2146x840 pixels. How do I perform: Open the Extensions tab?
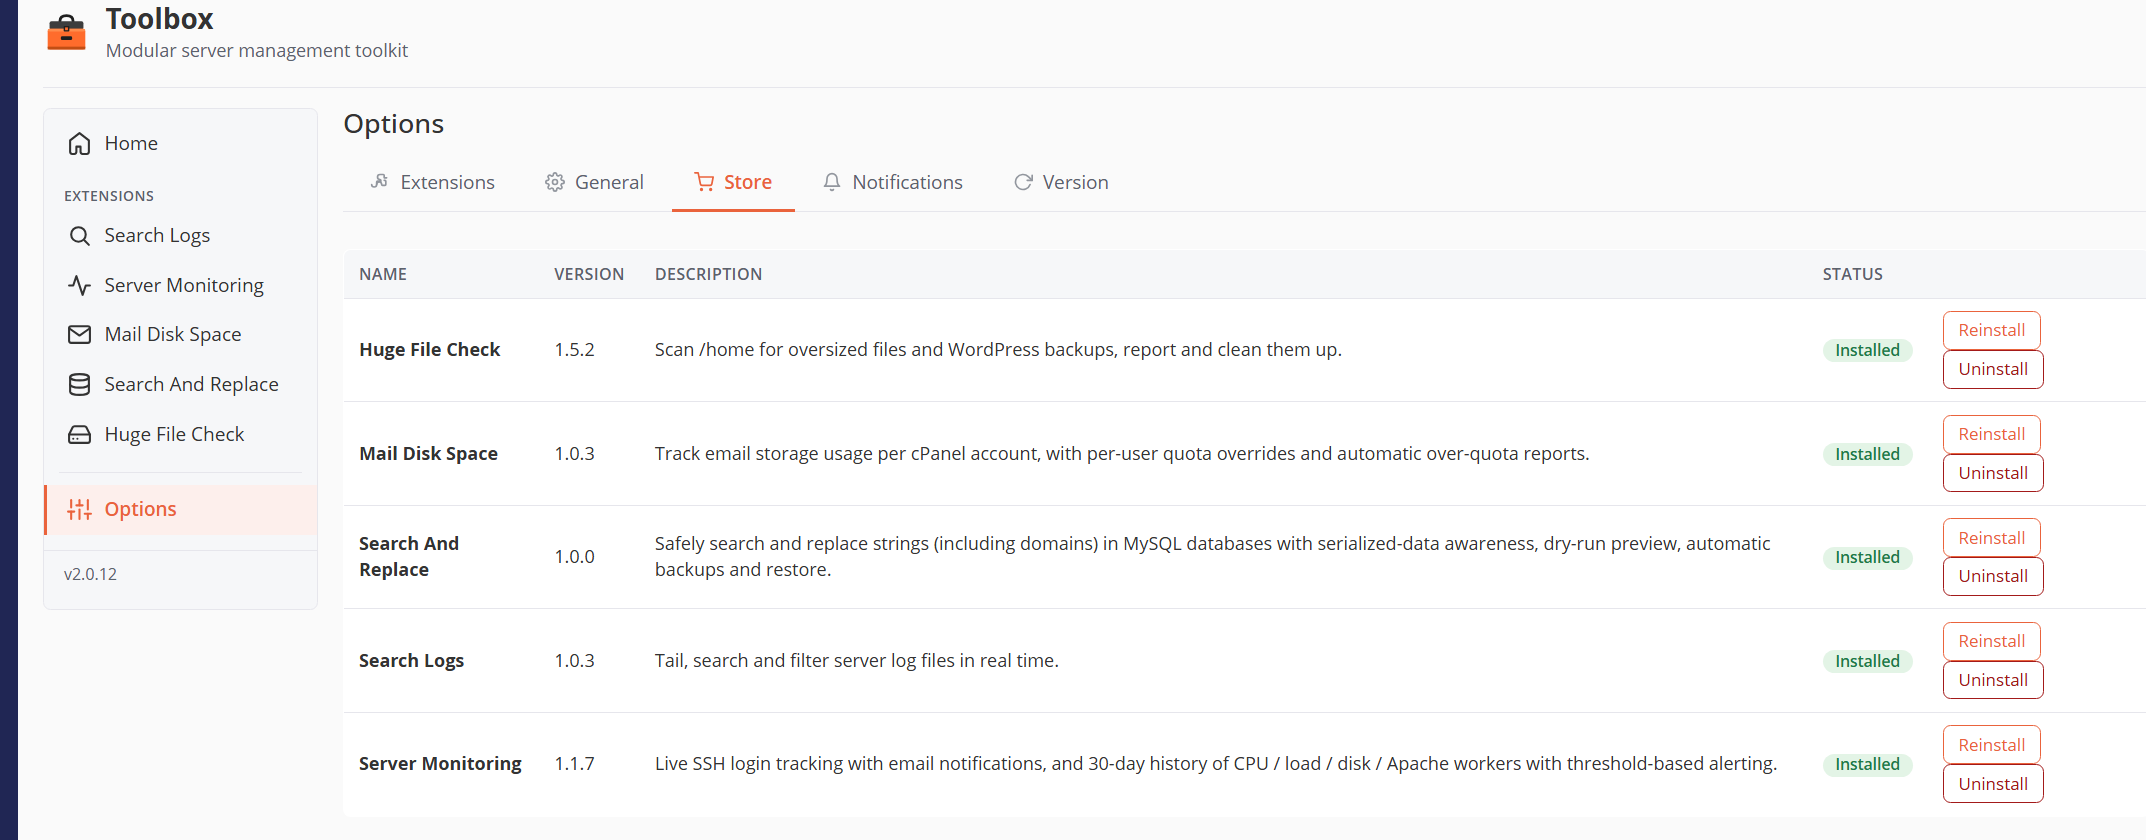pyautogui.click(x=432, y=182)
